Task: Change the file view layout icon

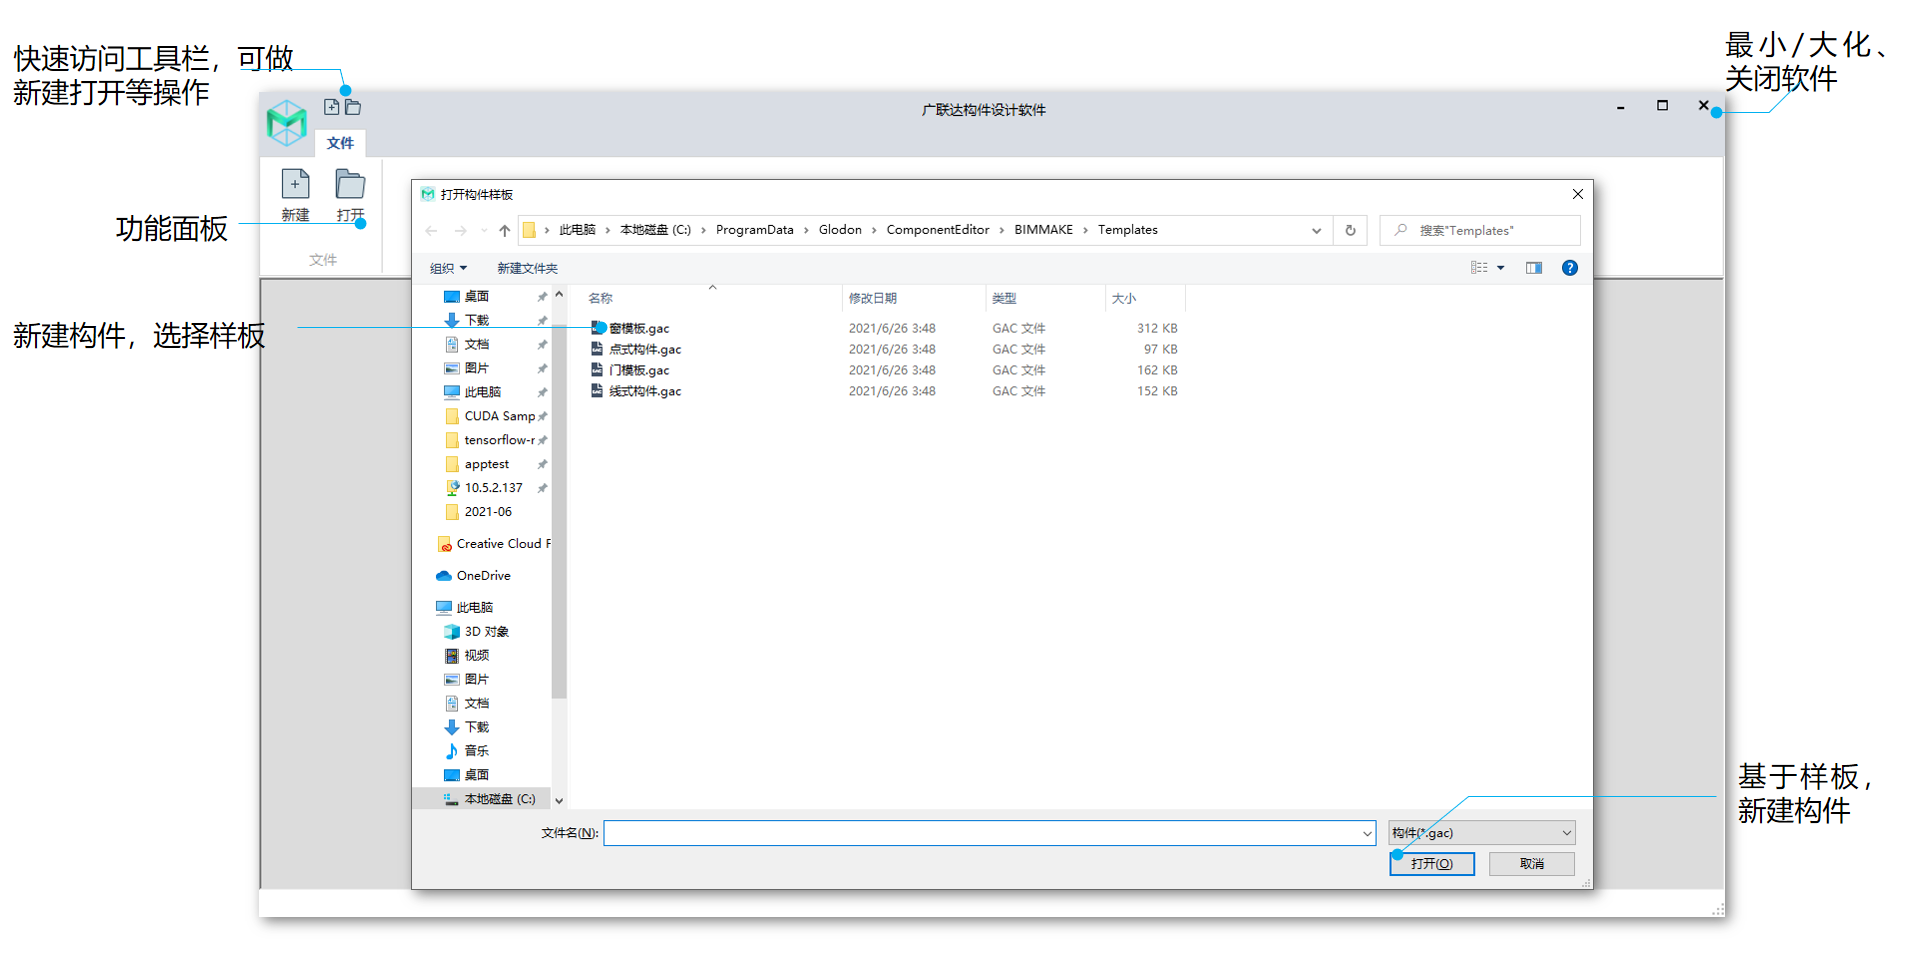Action: (1479, 268)
